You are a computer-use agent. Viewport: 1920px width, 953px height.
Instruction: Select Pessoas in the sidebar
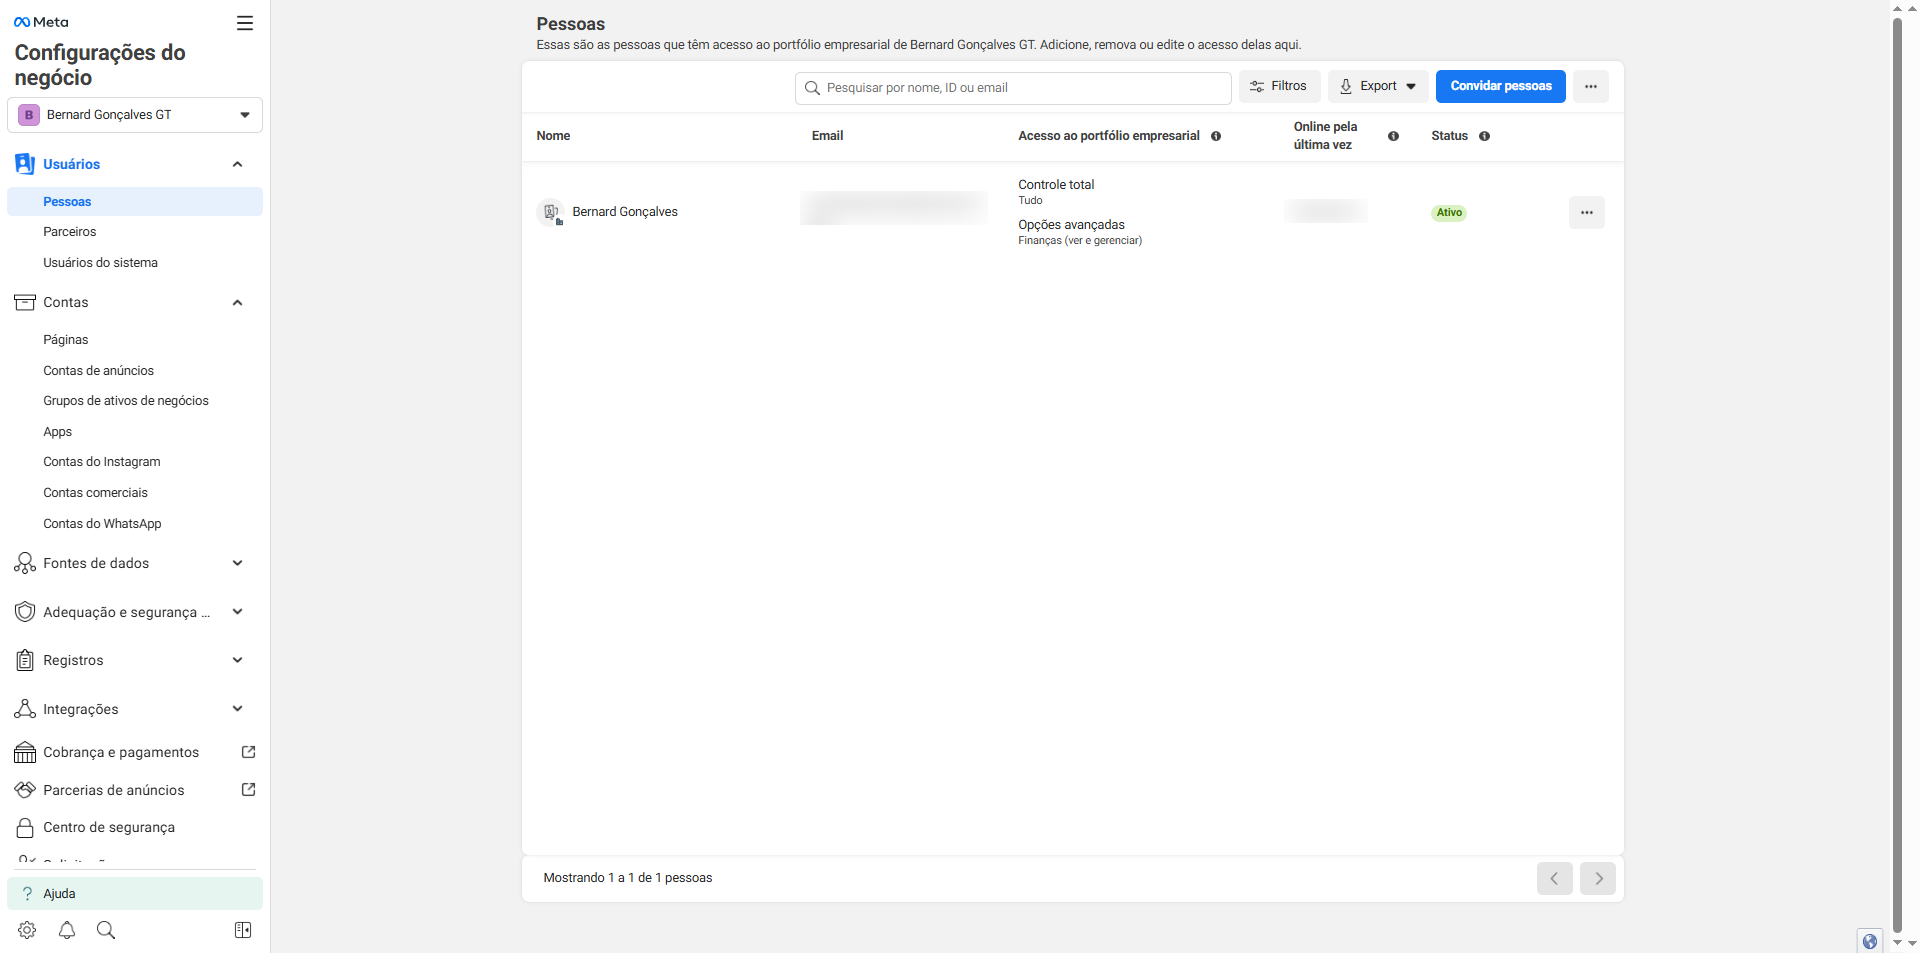click(135, 202)
